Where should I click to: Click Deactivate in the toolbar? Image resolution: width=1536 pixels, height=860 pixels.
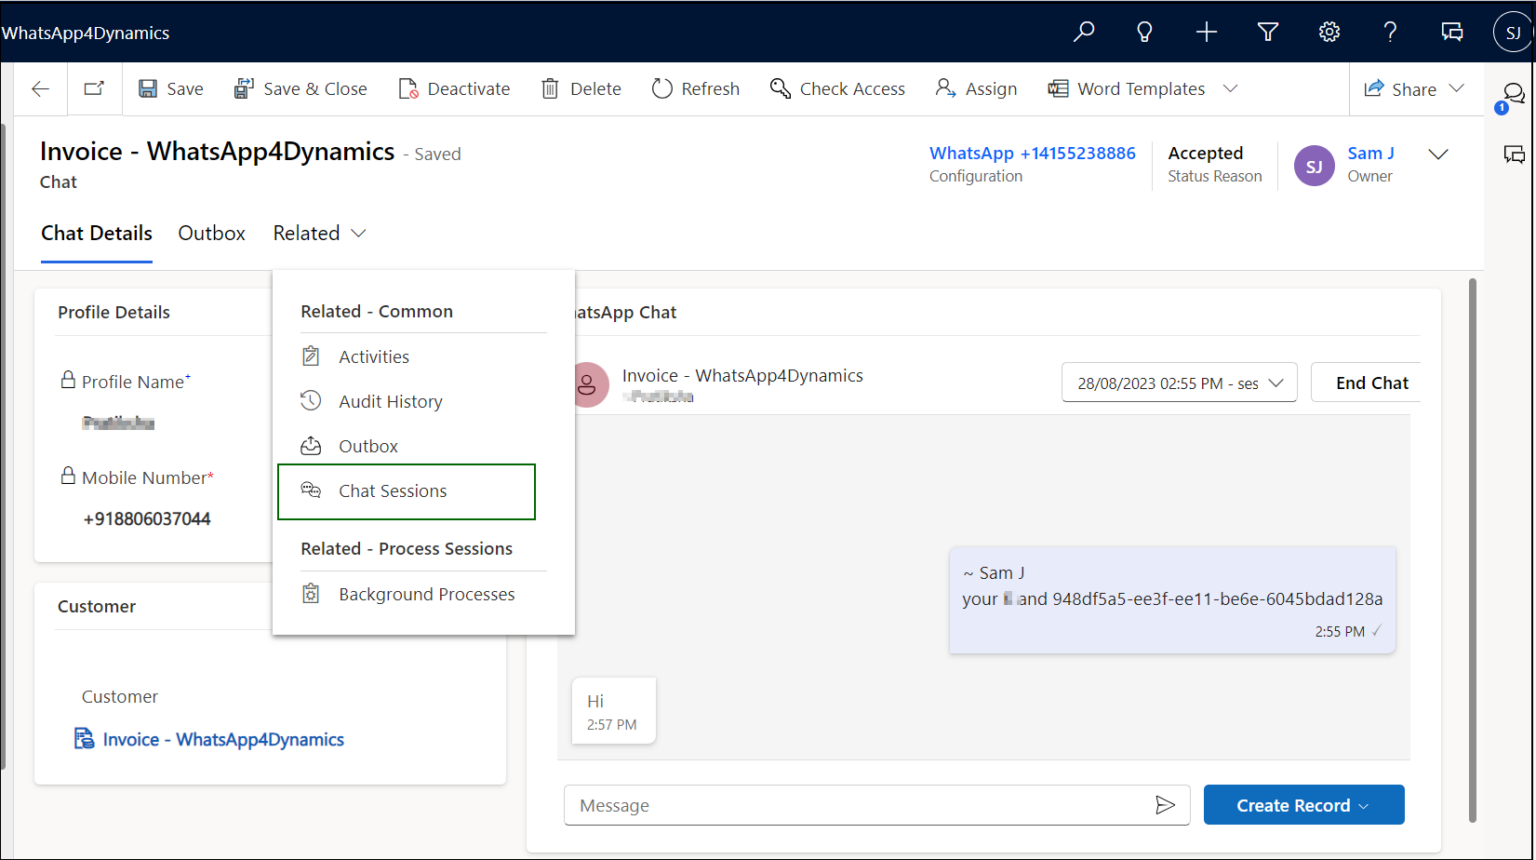click(x=454, y=89)
